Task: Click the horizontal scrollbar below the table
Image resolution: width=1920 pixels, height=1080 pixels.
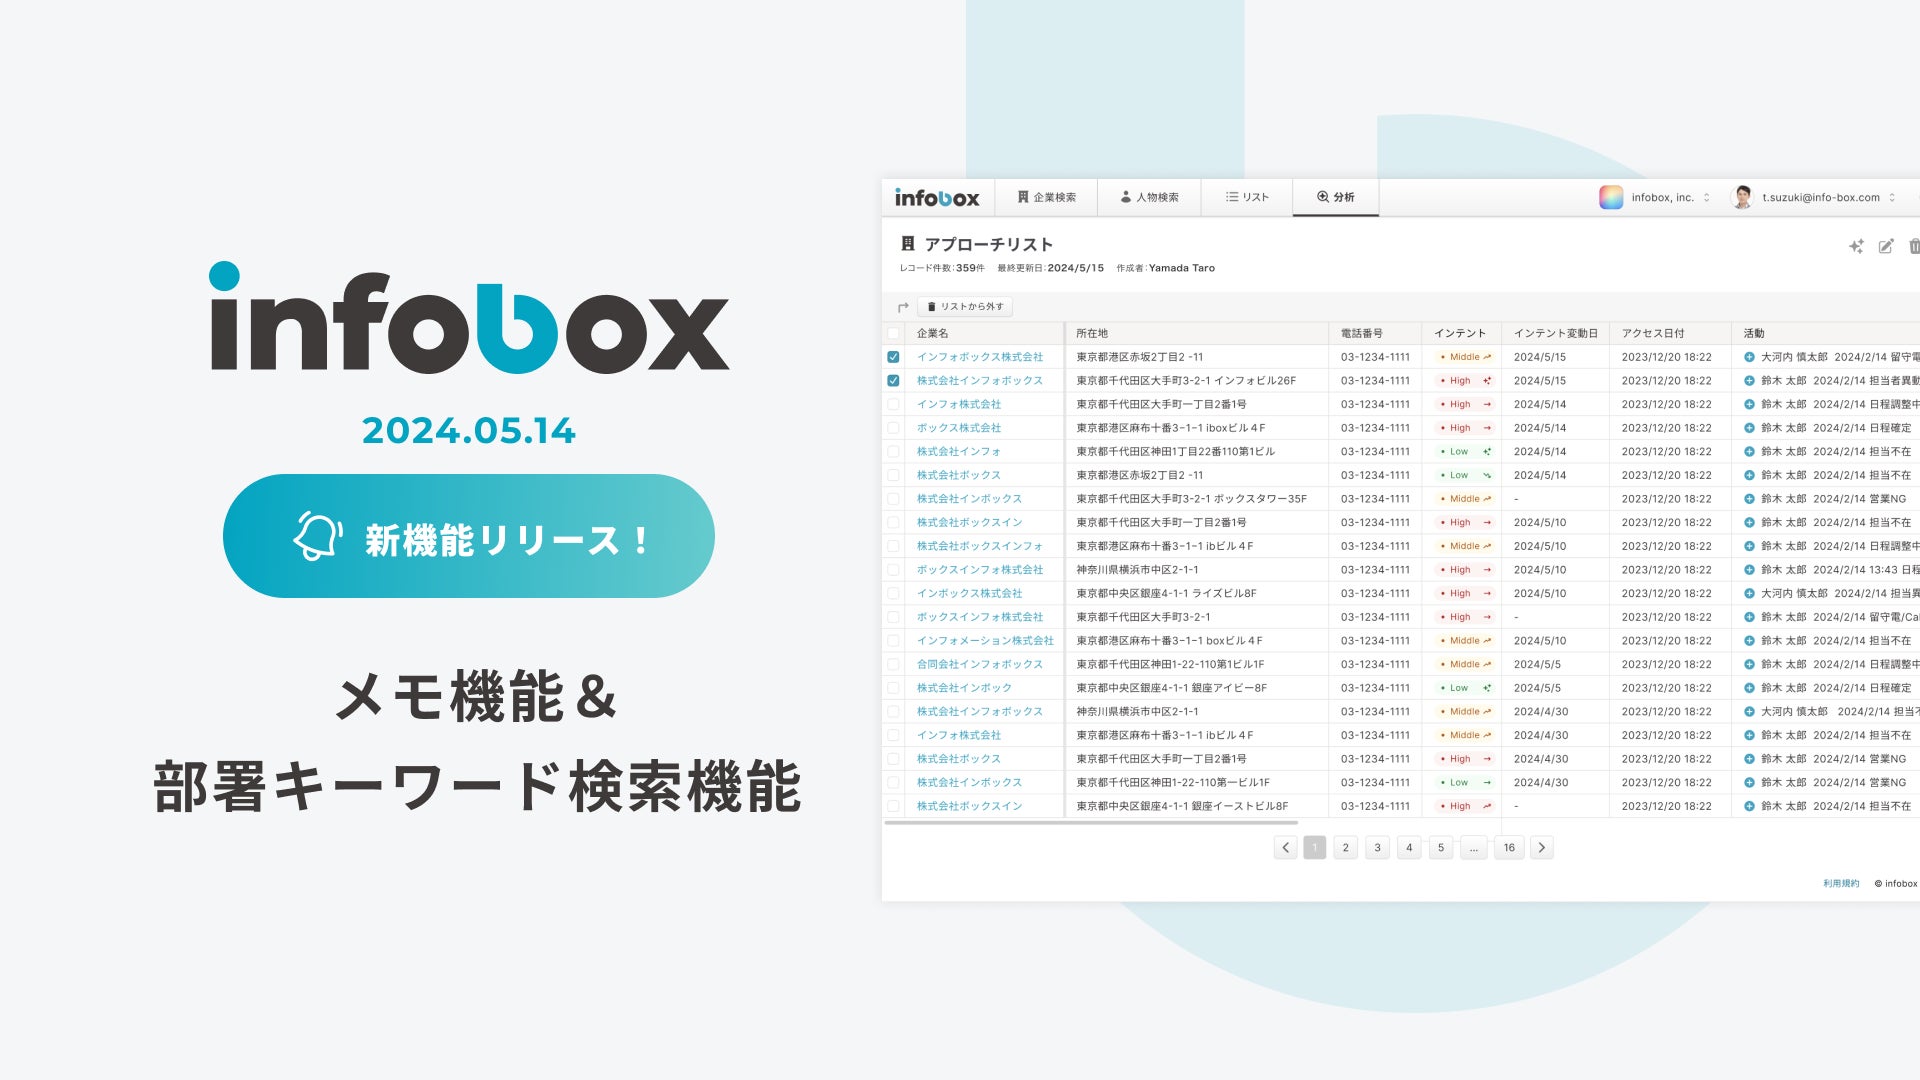Action: point(1090,823)
